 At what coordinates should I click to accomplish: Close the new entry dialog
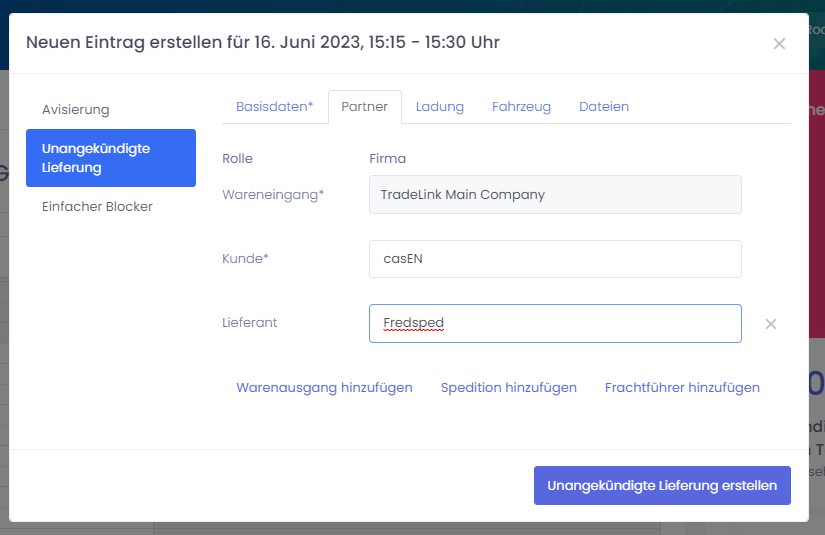[779, 43]
